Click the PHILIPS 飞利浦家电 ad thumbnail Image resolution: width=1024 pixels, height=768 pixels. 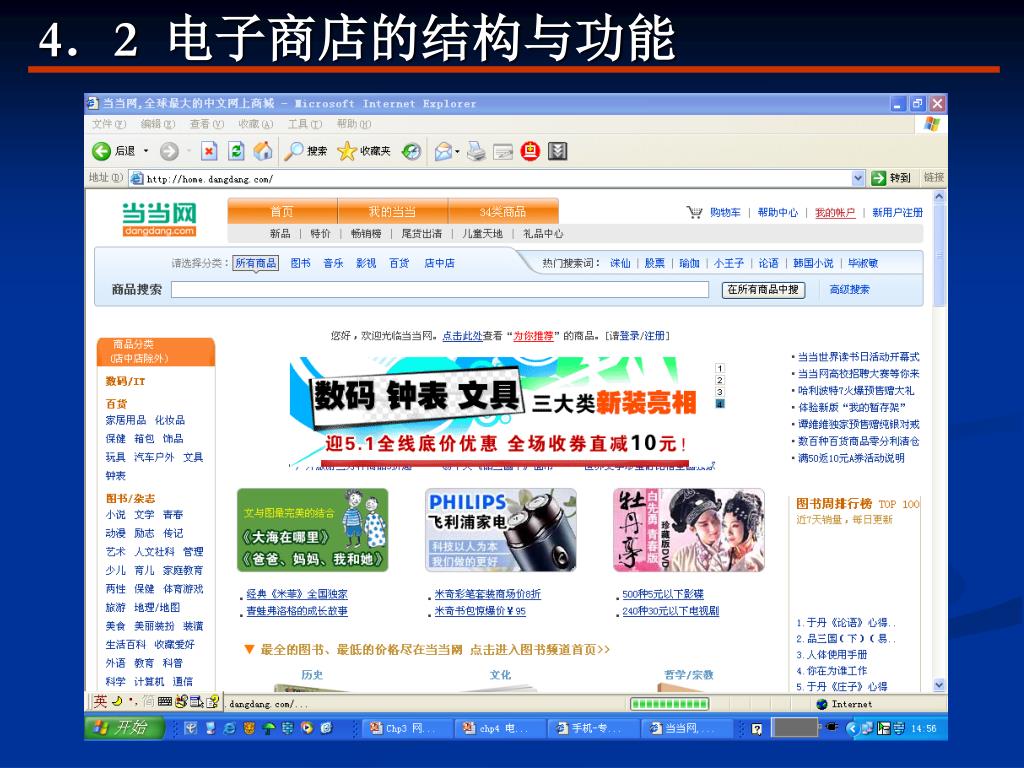pyautogui.click(x=500, y=530)
